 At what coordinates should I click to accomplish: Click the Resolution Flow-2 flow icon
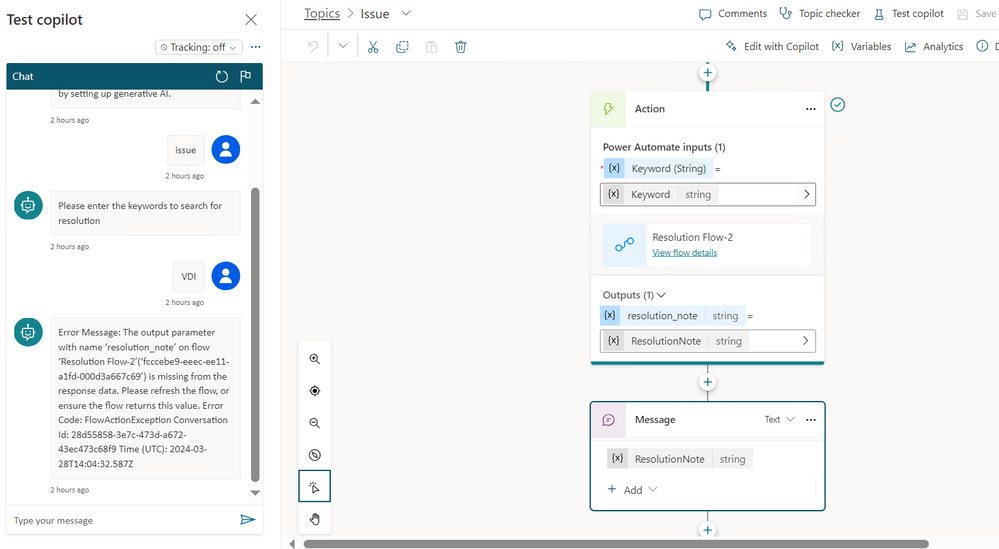[x=624, y=245]
